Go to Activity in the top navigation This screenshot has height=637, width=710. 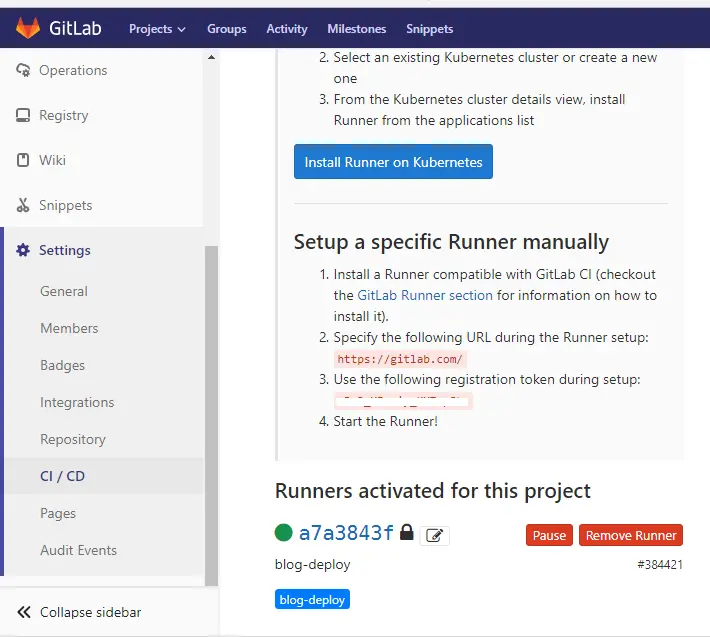[287, 29]
